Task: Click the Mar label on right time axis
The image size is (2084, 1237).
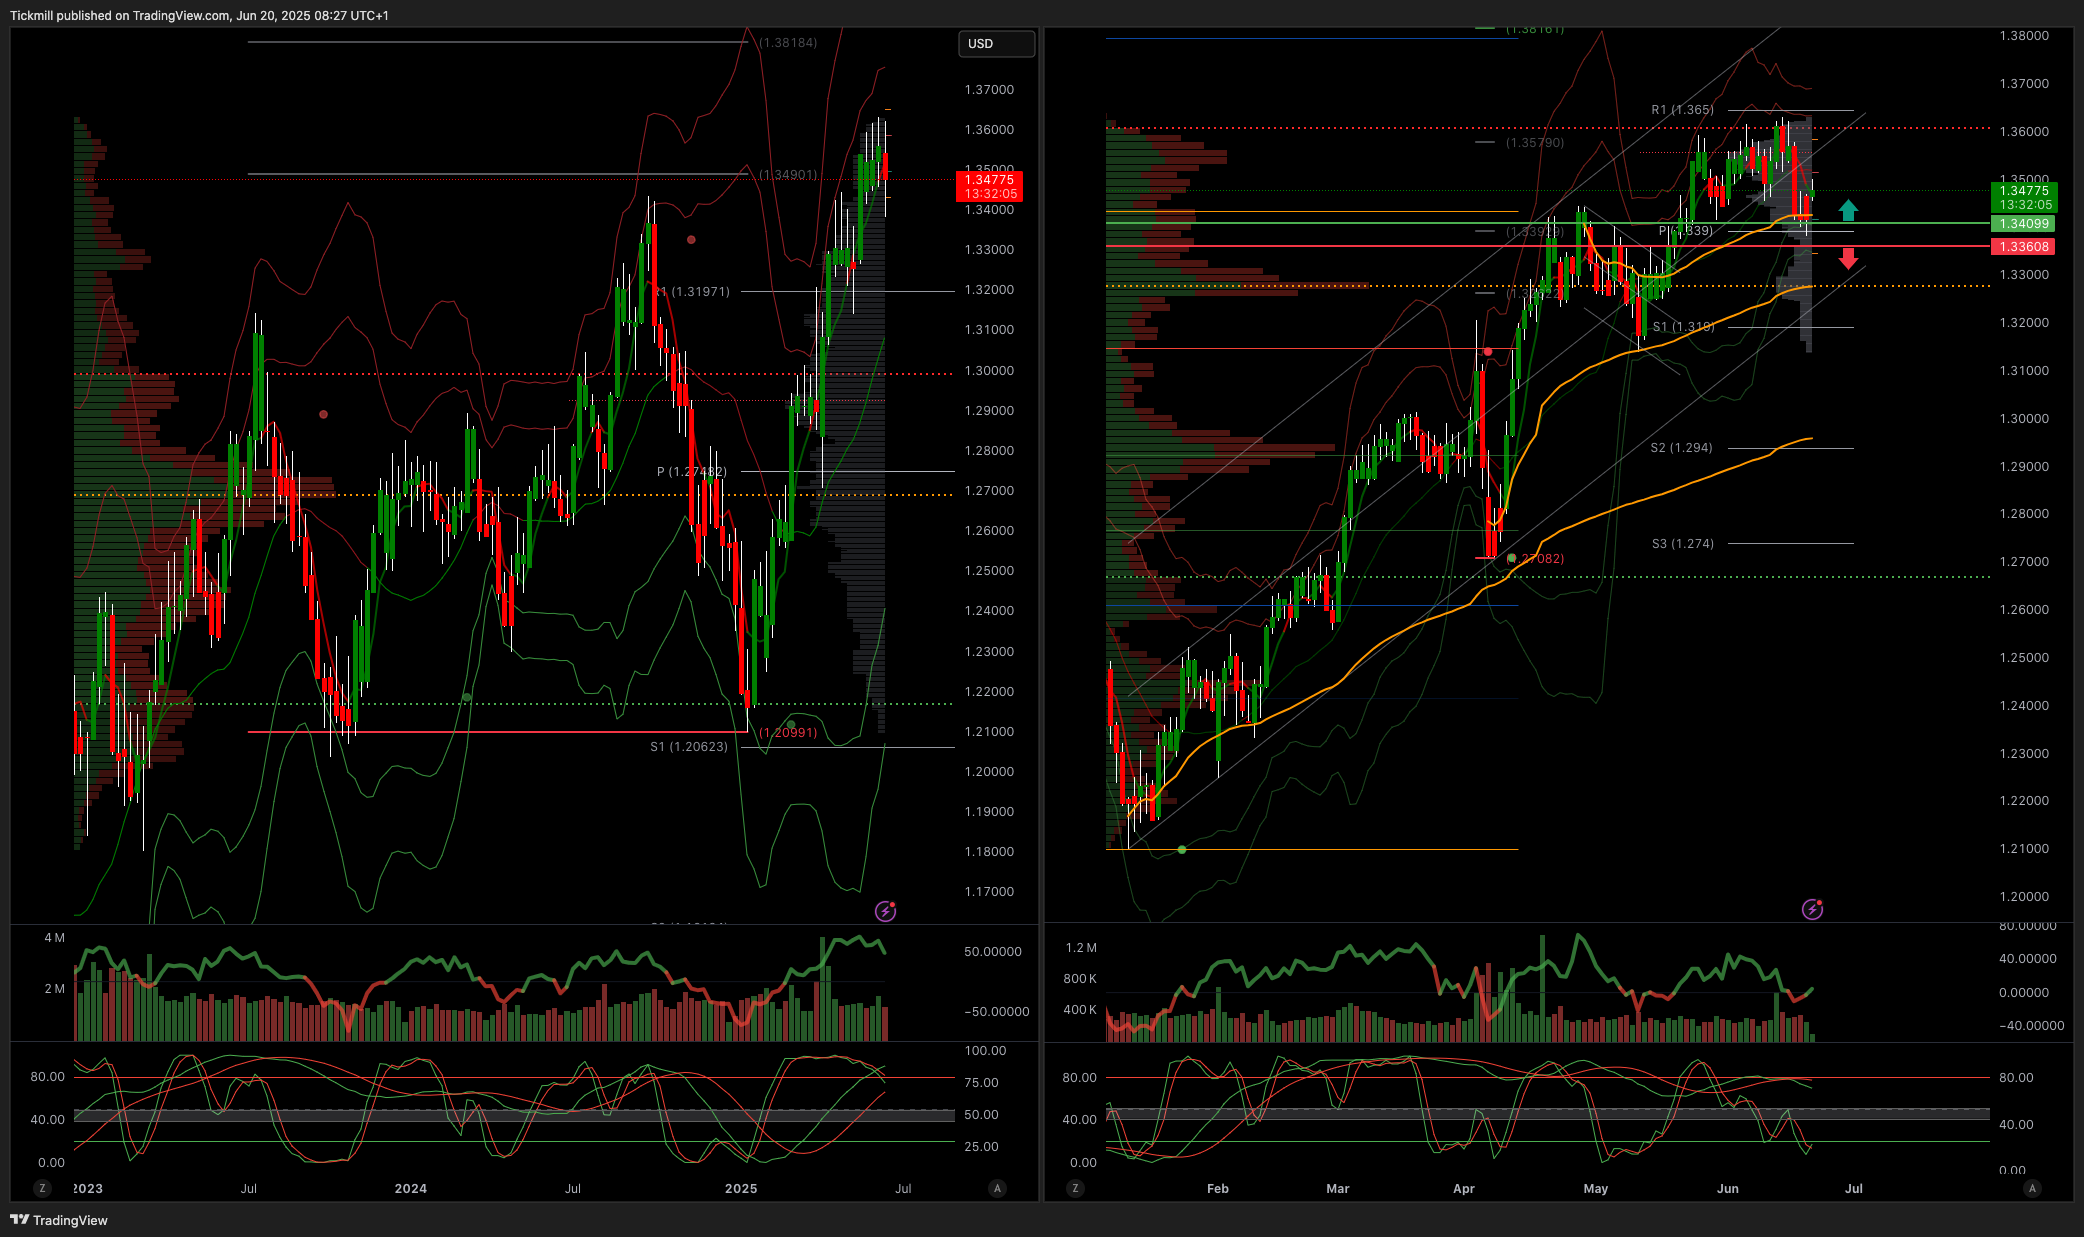Action: point(1338,1189)
